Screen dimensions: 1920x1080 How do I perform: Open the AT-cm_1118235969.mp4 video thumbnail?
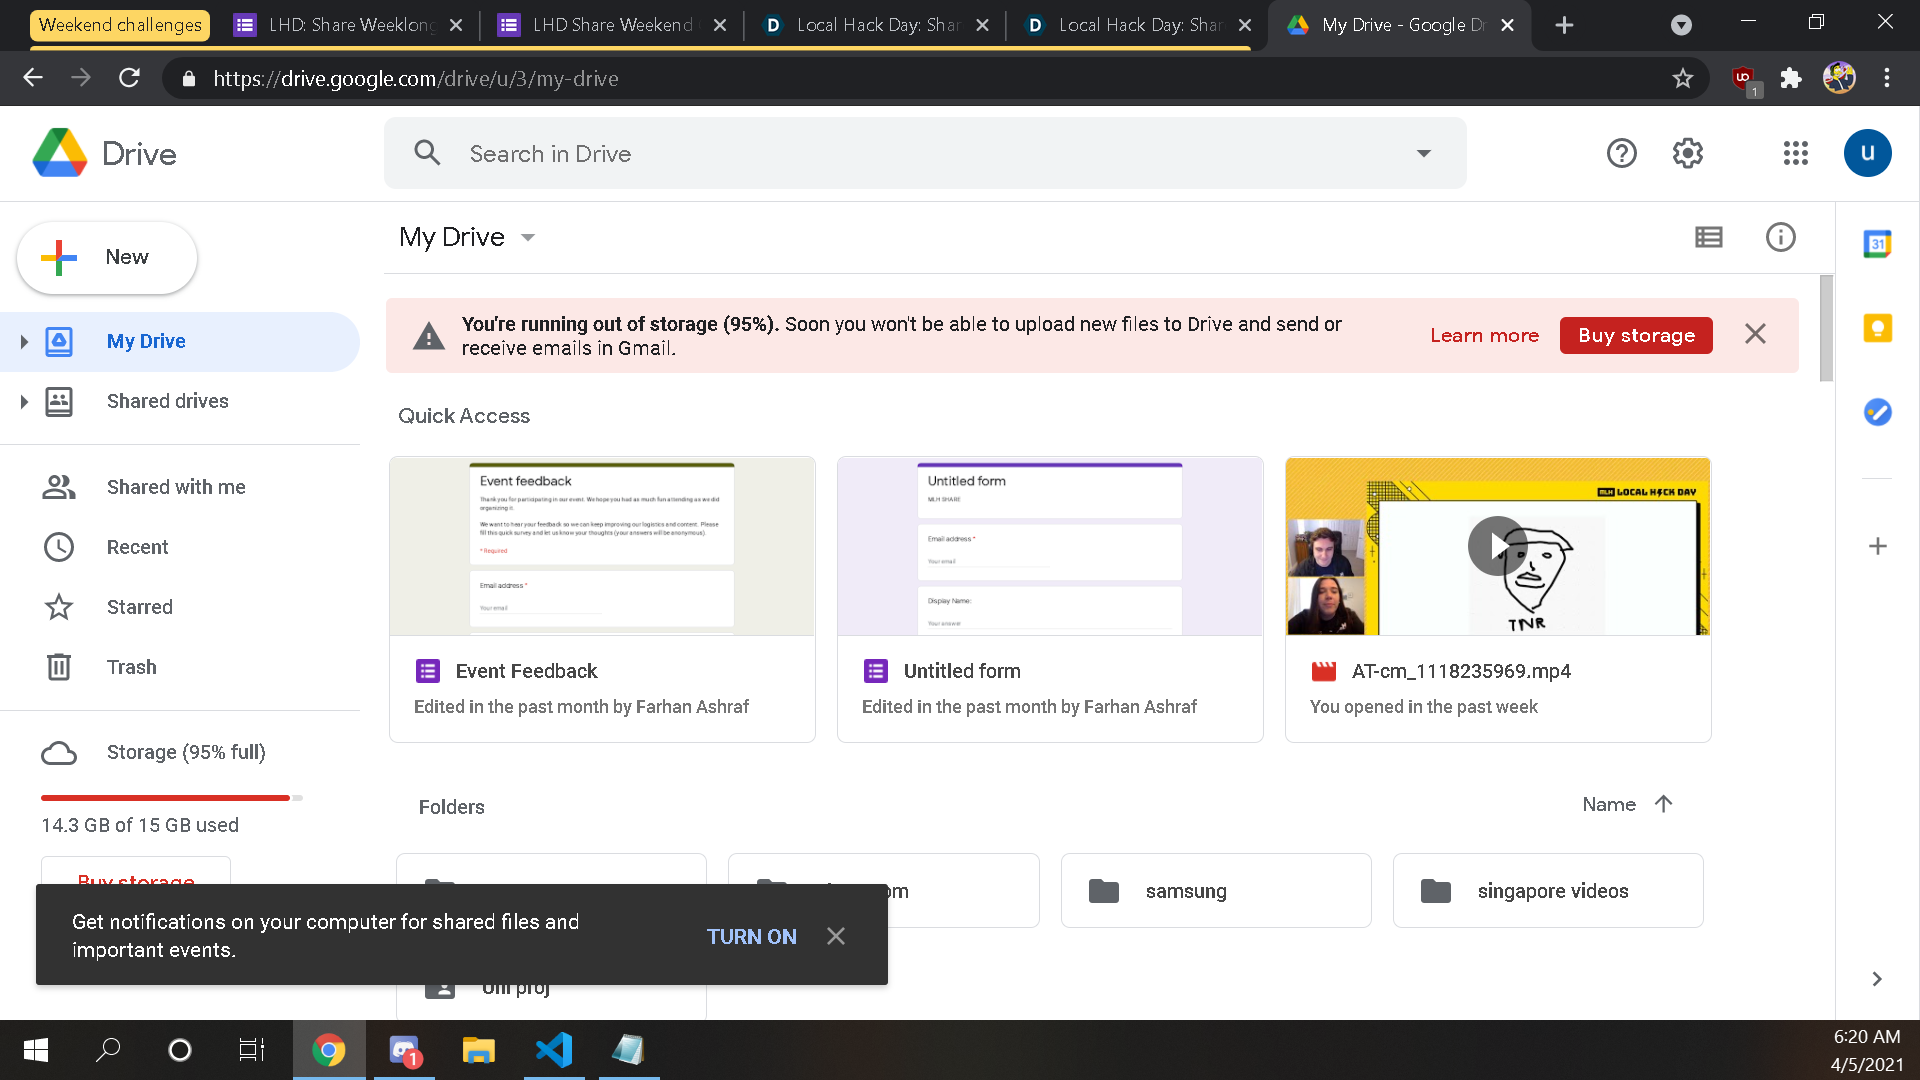pyautogui.click(x=1497, y=546)
